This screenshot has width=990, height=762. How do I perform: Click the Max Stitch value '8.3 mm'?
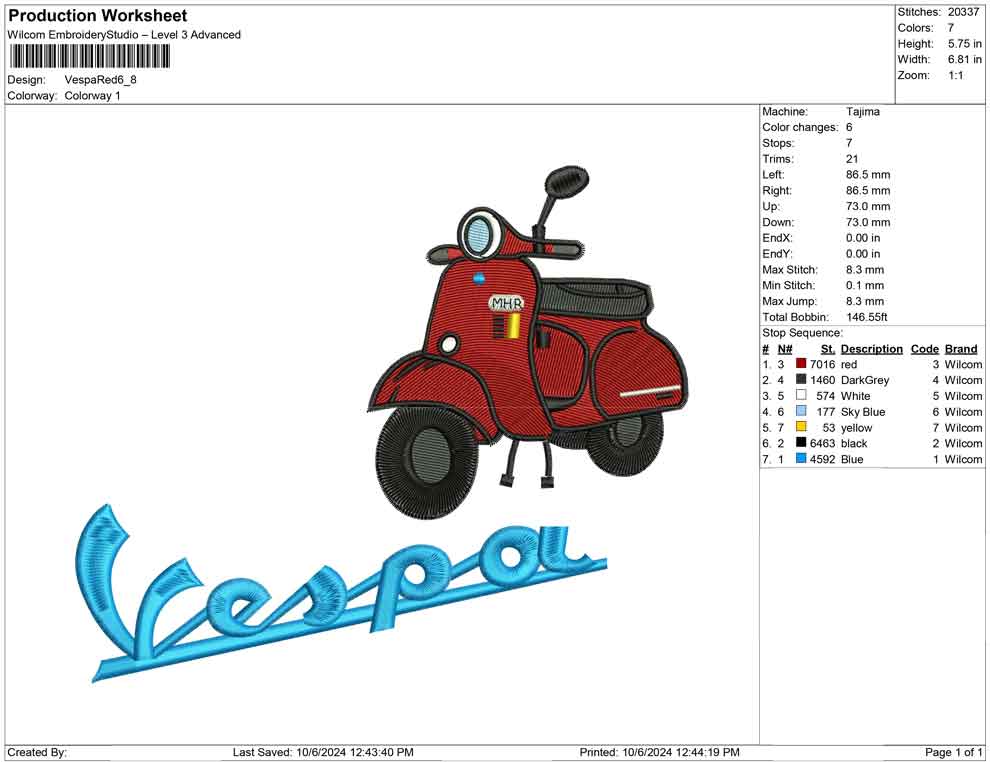pyautogui.click(x=865, y=270)
